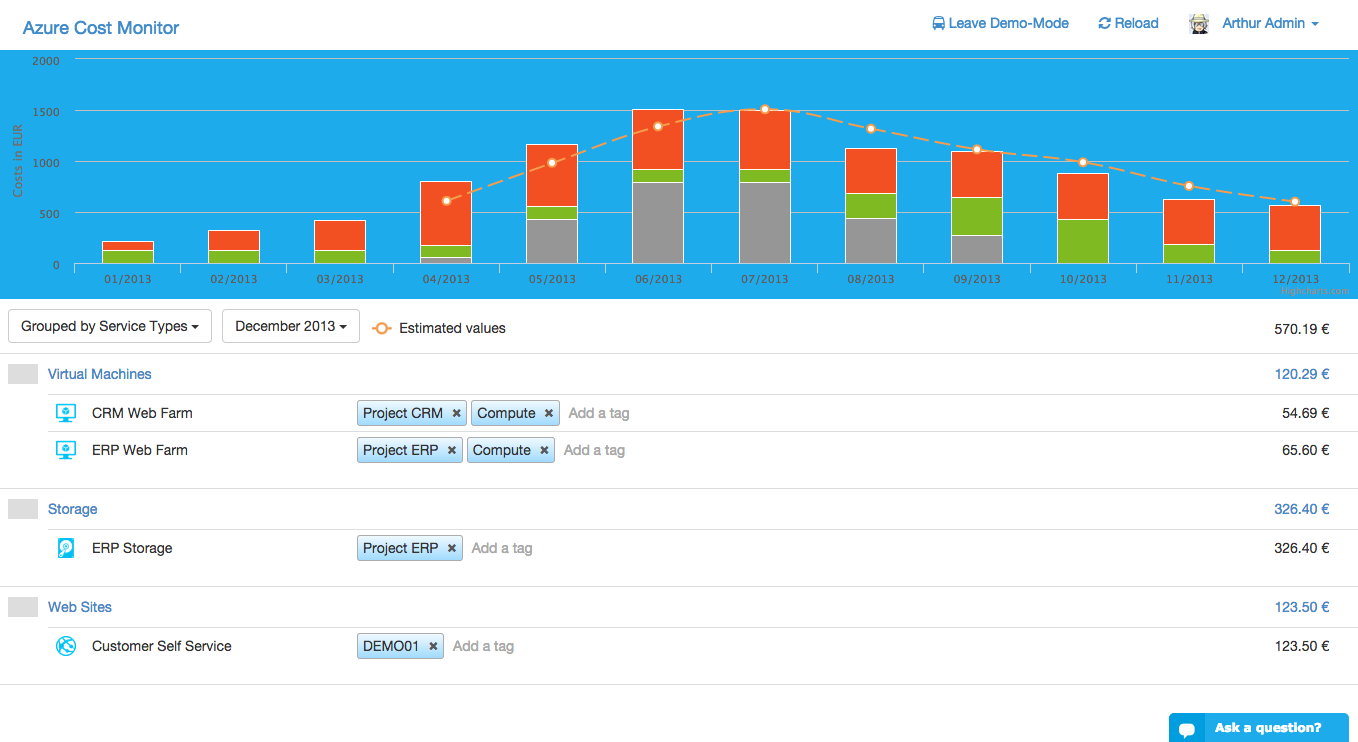Click the chat bubble icon in Ask a question
Viewport: 1358px width, 742px height.
(x=1187, y=729)
